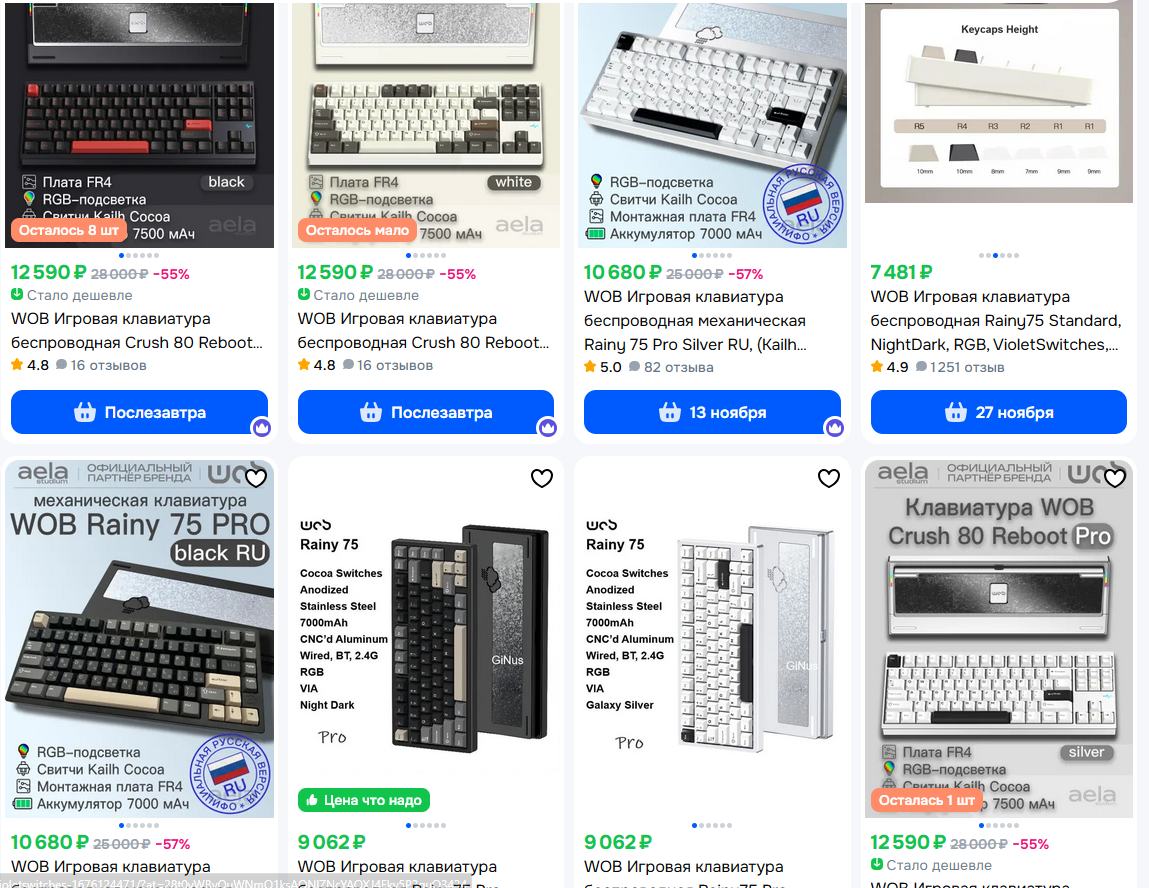Click purple badge icon on Rainy 75 Pro Silver card

click(834, 427)
